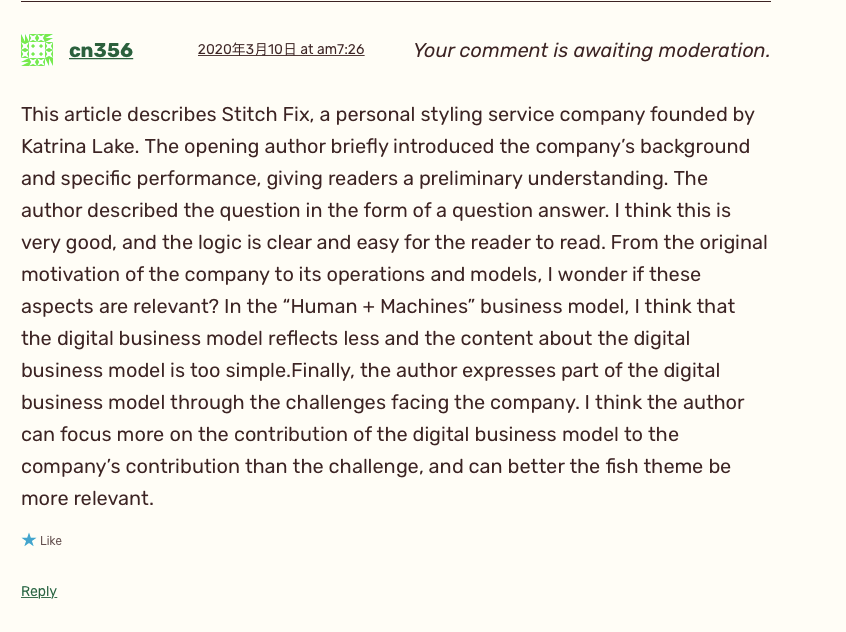Screen dimensions: 846x632
Task: Open the cn356 author profile link
Action: (101, 50)
